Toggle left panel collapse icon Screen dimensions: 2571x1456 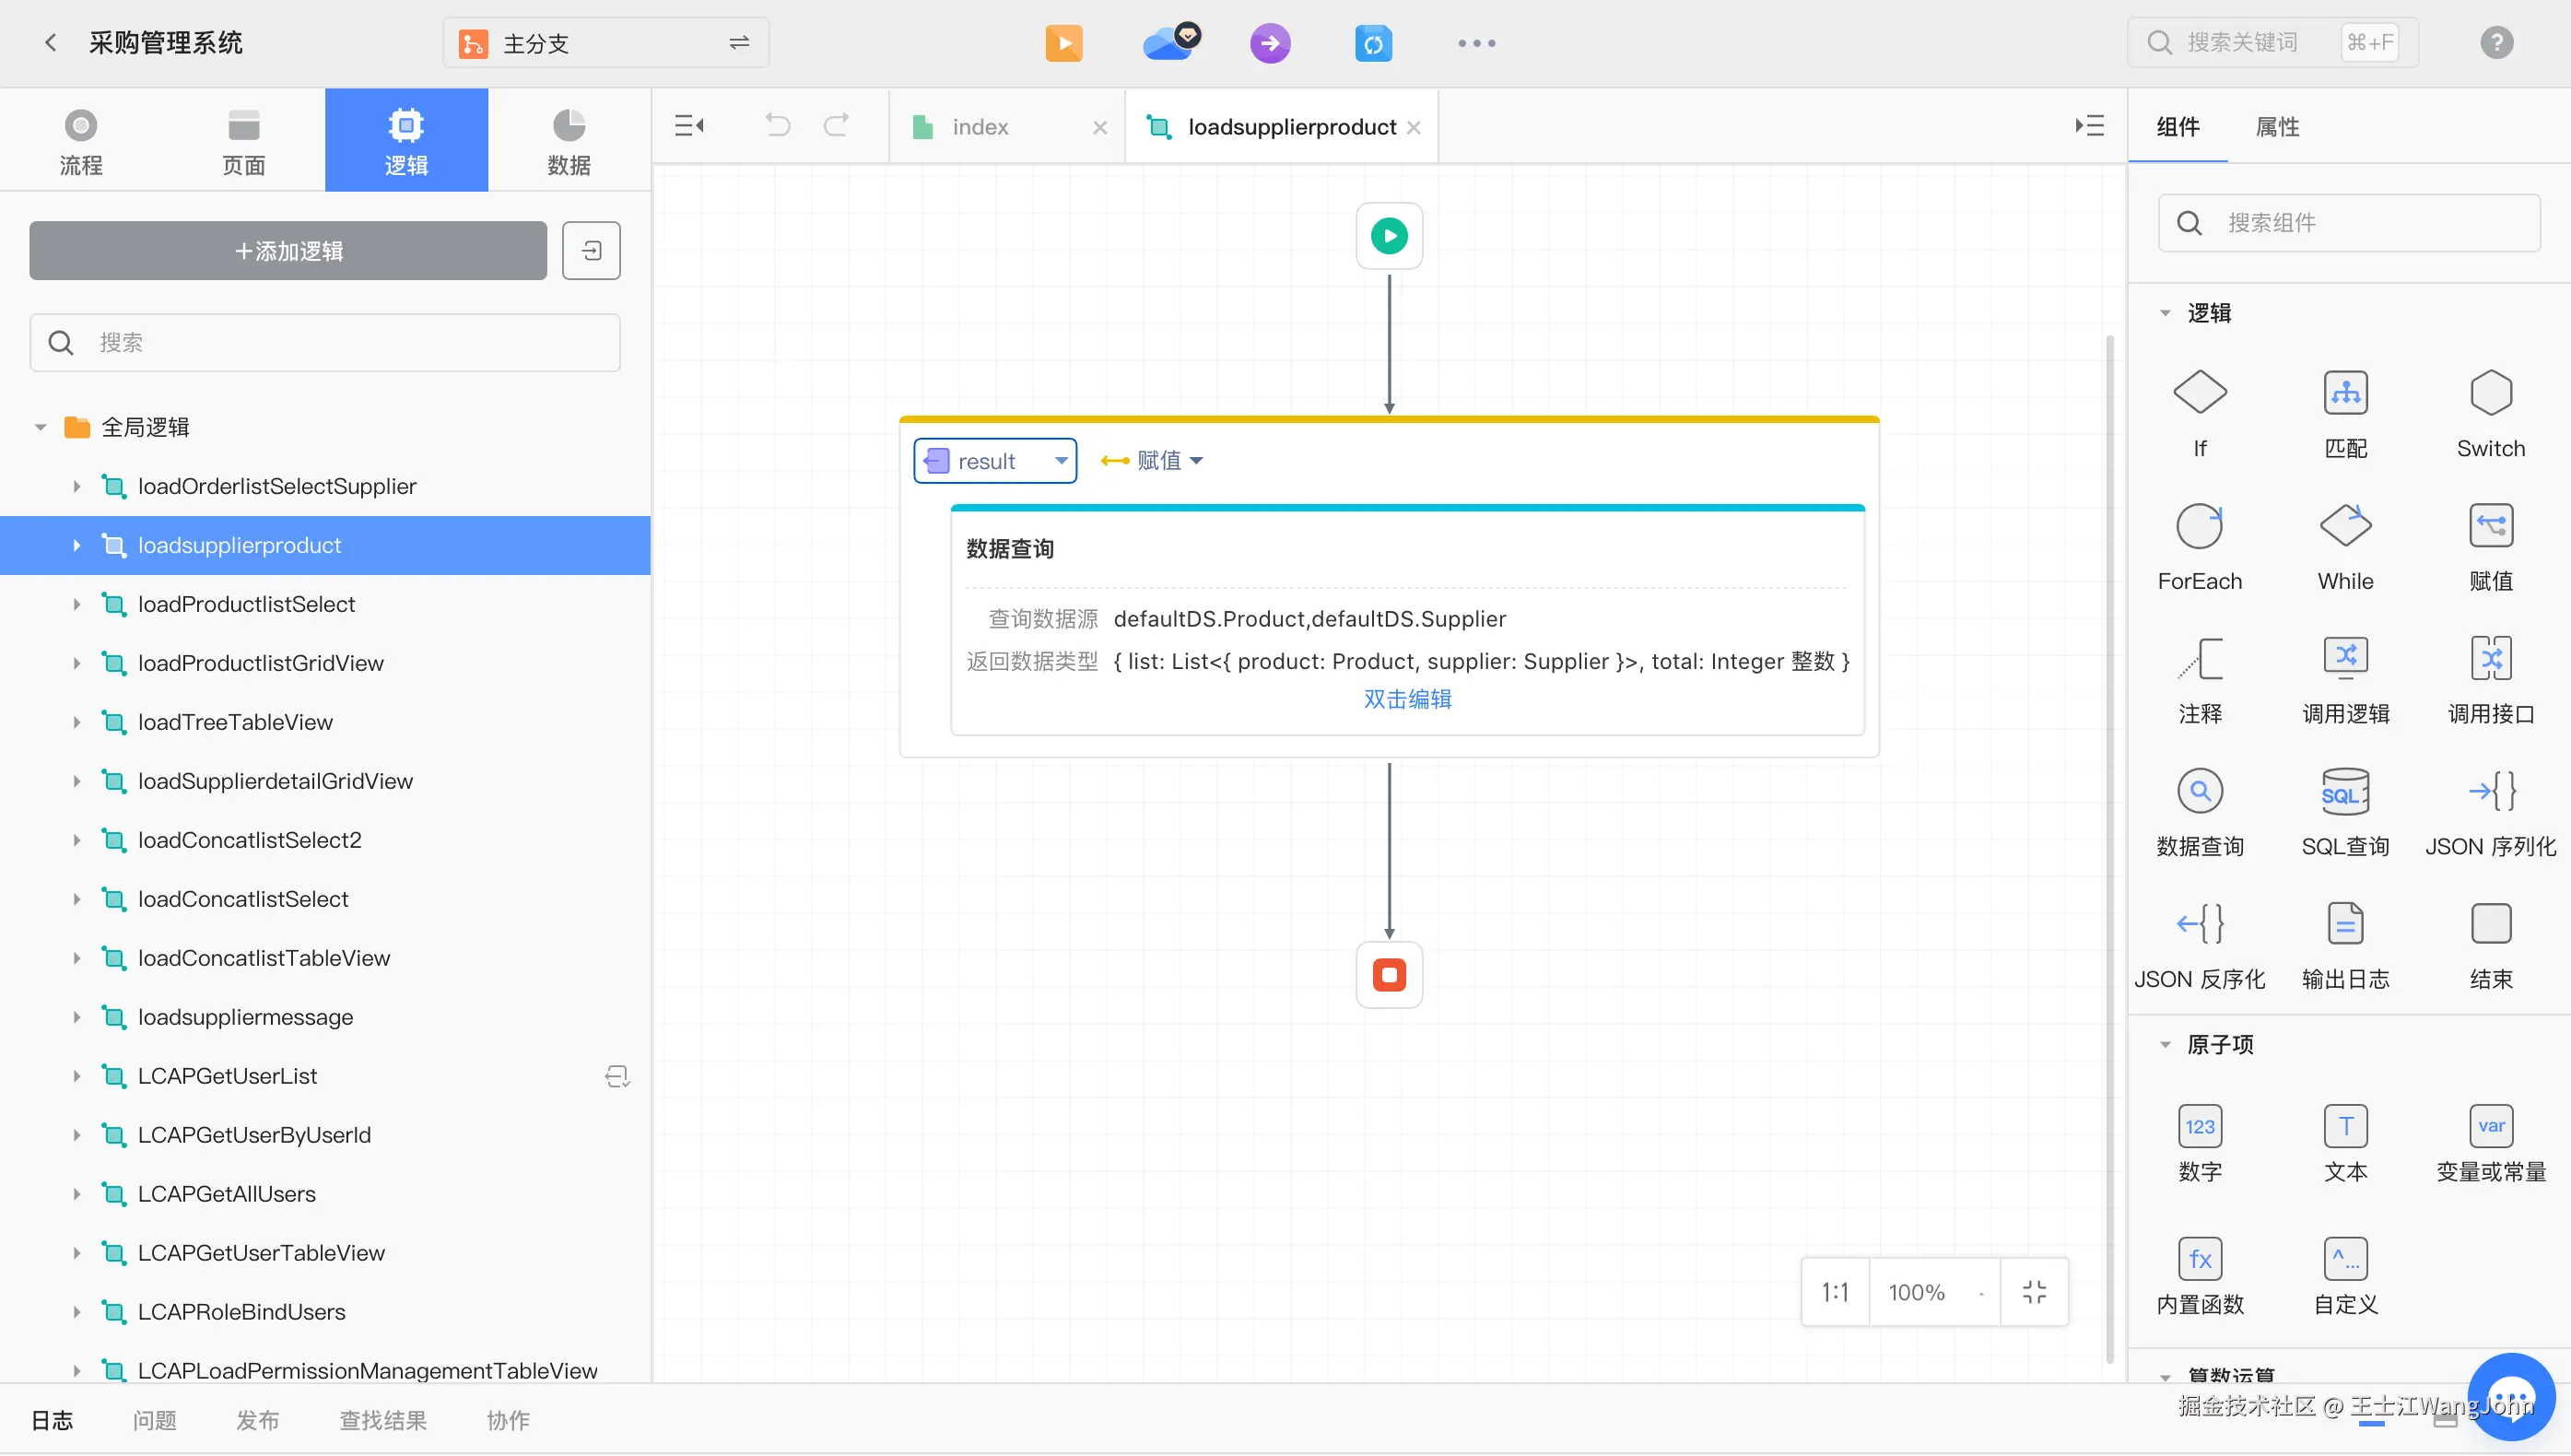pyautogui.click(x=689, y=126)
